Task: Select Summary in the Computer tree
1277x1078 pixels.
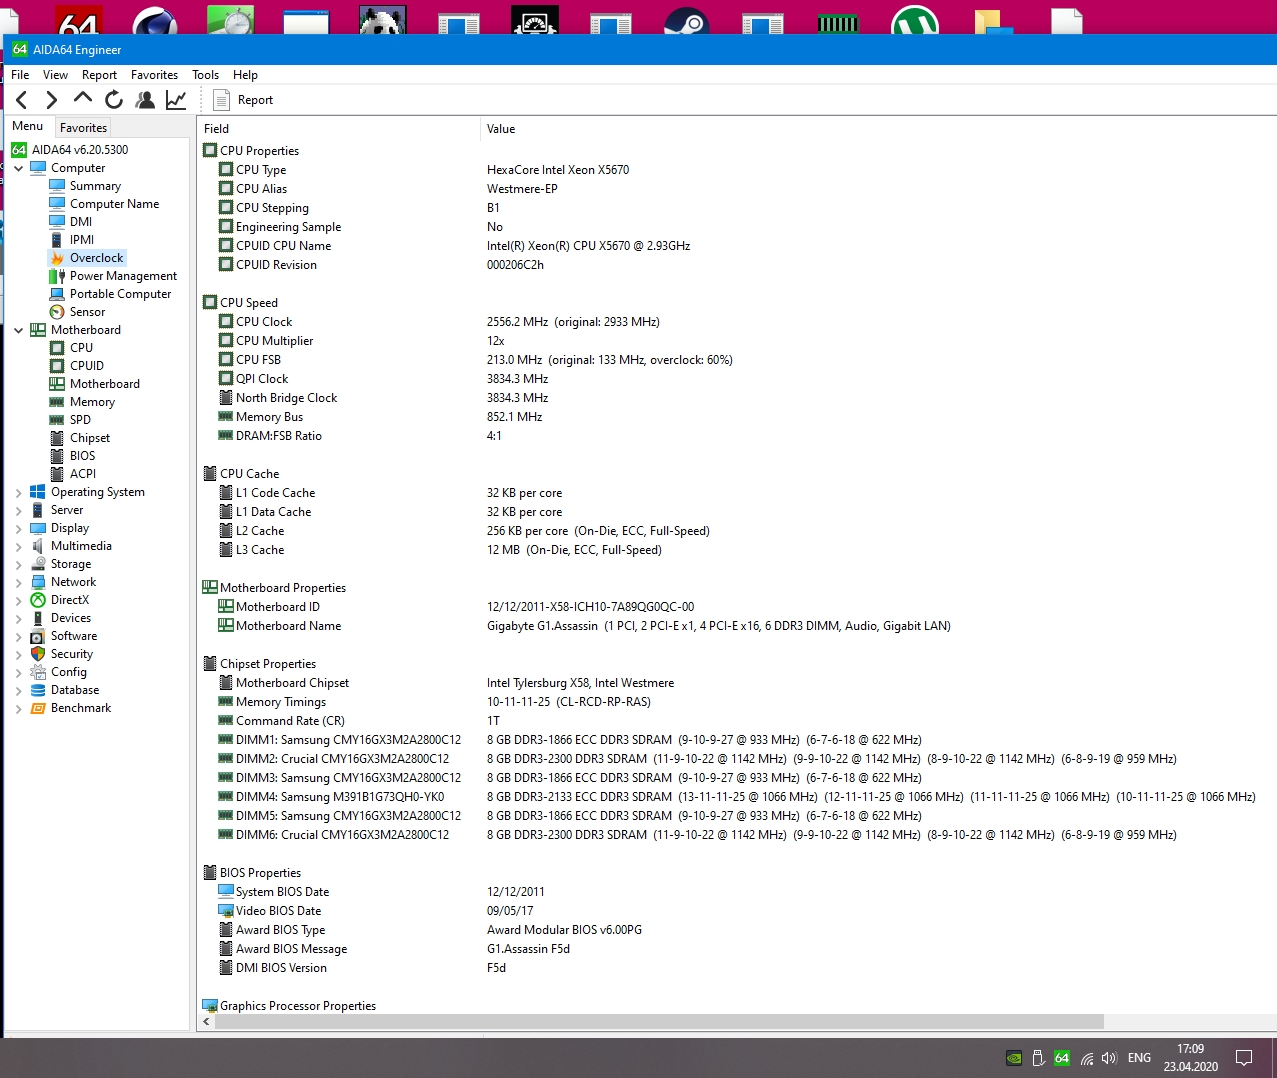Action: click(x=95, y=186)
